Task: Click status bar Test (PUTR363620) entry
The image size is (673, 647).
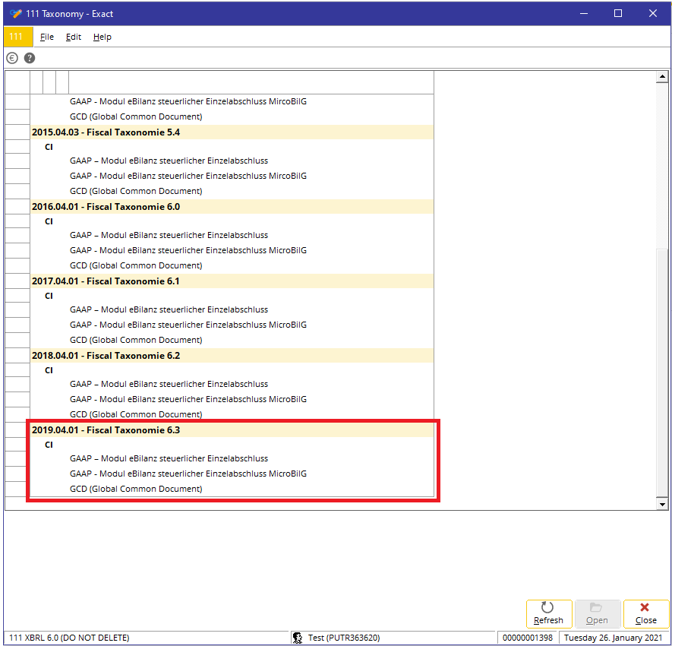Action: click(x=344, y=638)
